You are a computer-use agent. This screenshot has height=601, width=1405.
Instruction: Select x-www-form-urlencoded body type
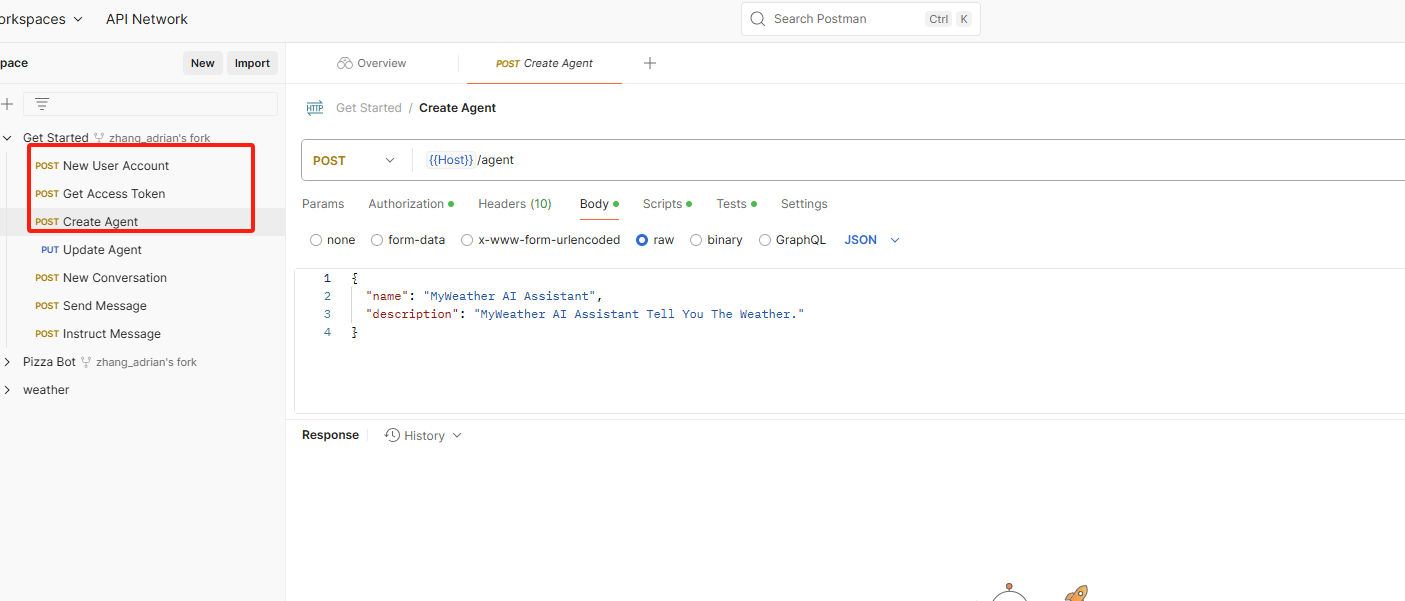tap(467, 240)
